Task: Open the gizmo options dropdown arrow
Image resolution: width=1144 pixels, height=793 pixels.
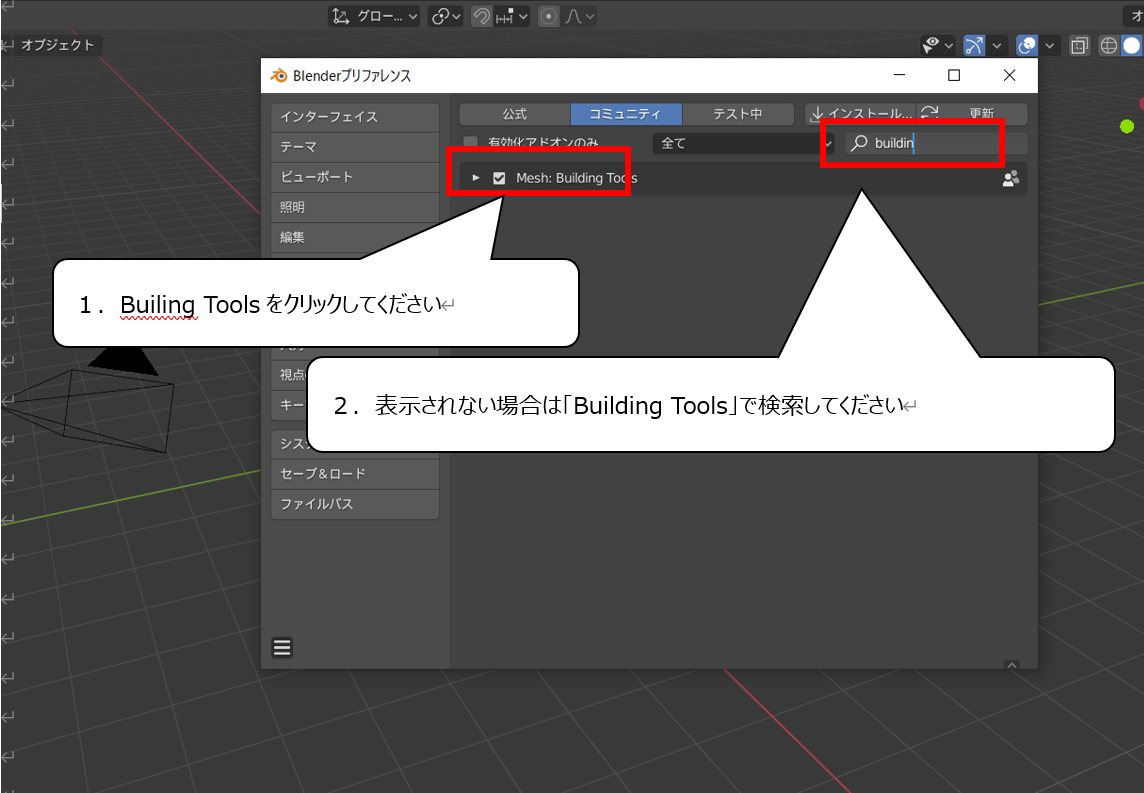Action: click(997, 45)
